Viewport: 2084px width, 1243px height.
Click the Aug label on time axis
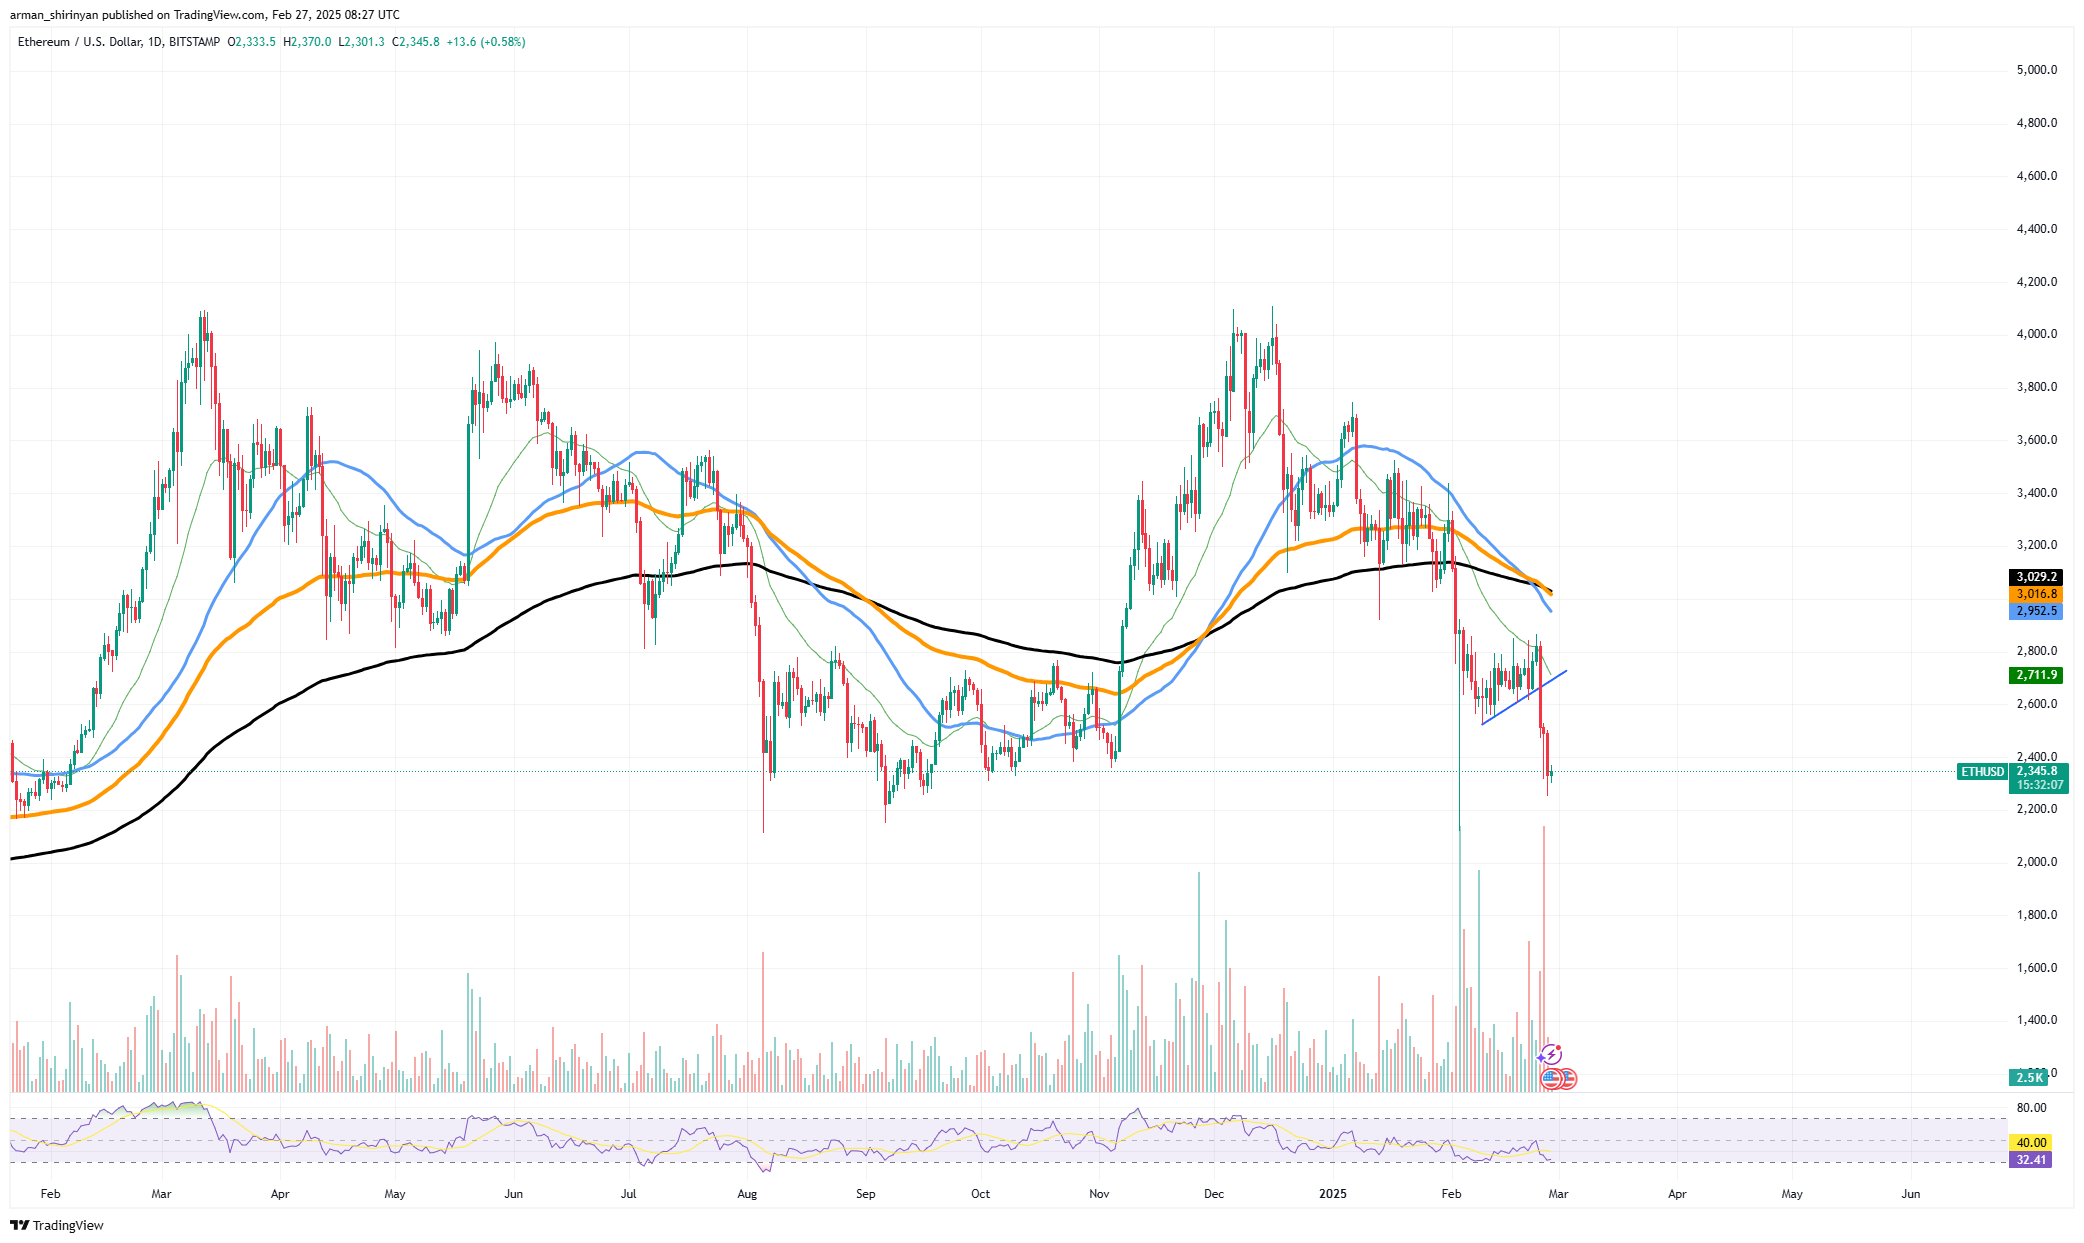[x=746, y=1193]
